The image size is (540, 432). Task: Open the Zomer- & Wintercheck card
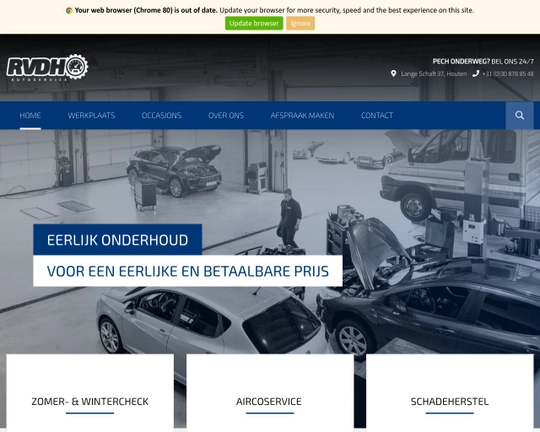90,393
